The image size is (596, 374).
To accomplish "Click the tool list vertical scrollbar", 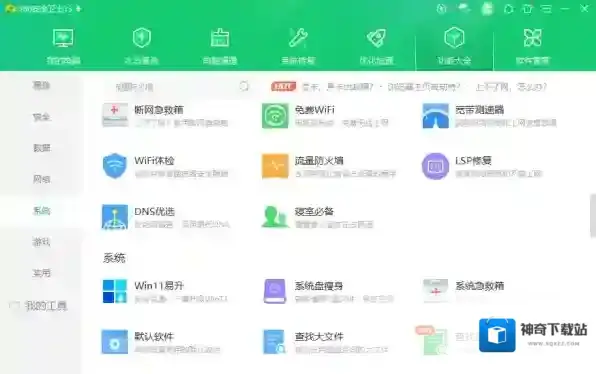I will pyautogui.click(x=593, y=216).
